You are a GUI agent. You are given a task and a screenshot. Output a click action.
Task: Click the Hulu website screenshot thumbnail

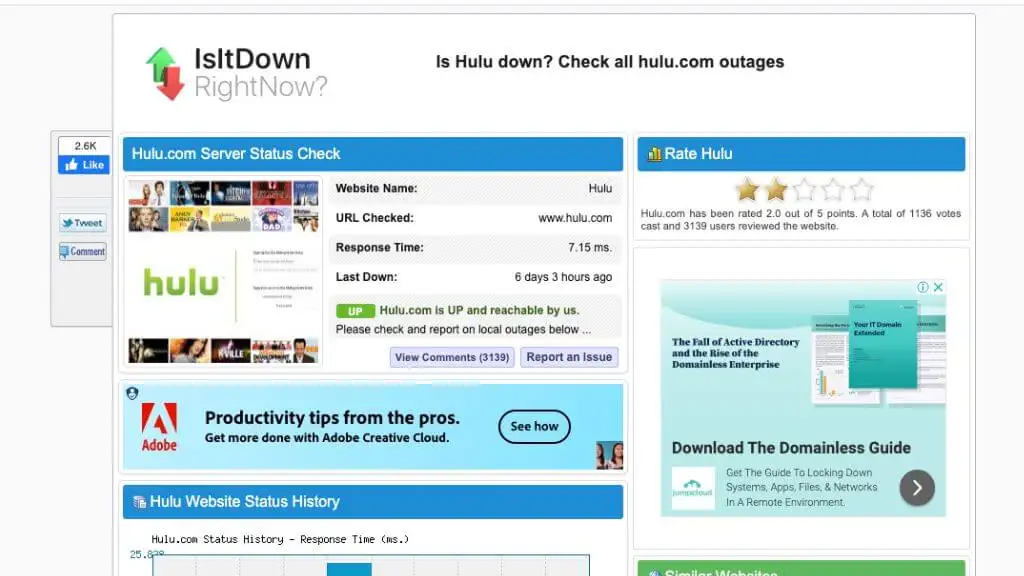(223, 272)
